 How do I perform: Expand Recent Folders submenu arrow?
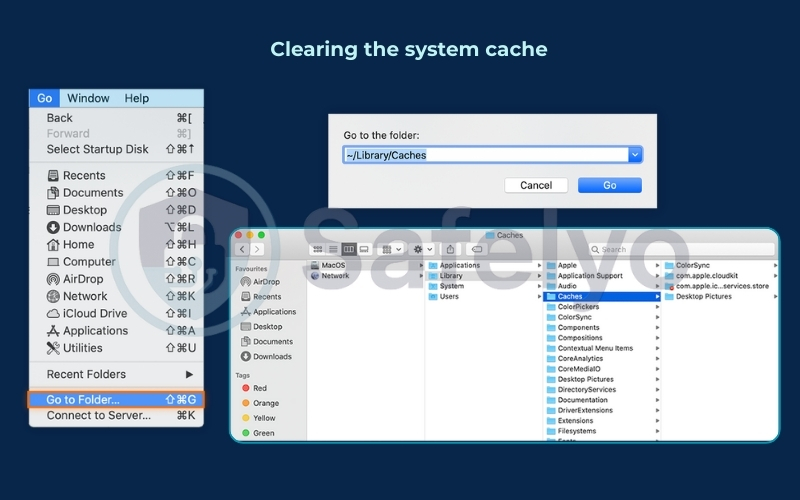pos(189,374)
